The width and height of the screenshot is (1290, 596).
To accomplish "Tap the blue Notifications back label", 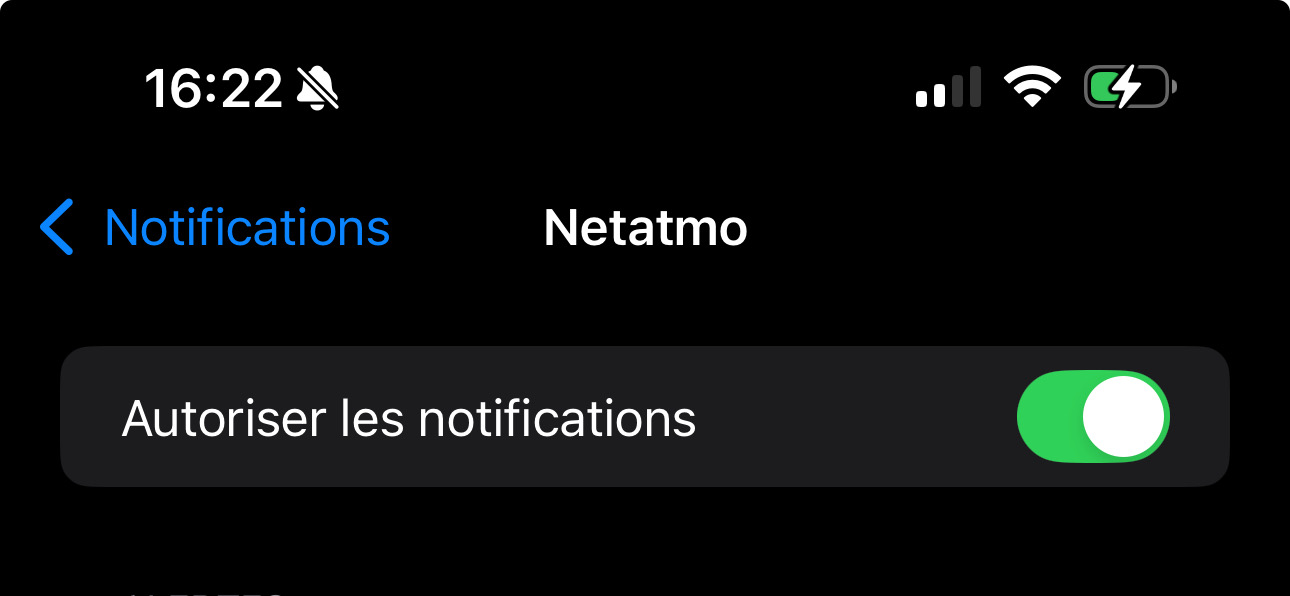I will coord(247,228).
